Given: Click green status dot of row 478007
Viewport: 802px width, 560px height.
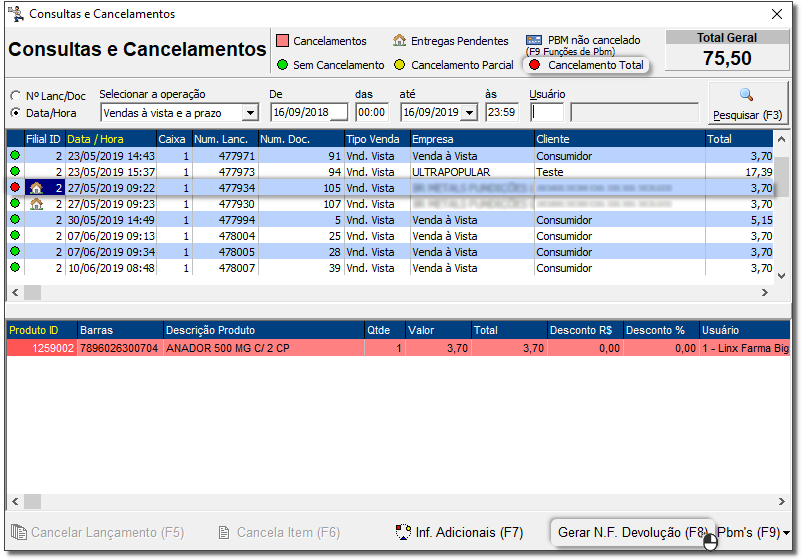Looking at the screenshot, I should point(15,267).
